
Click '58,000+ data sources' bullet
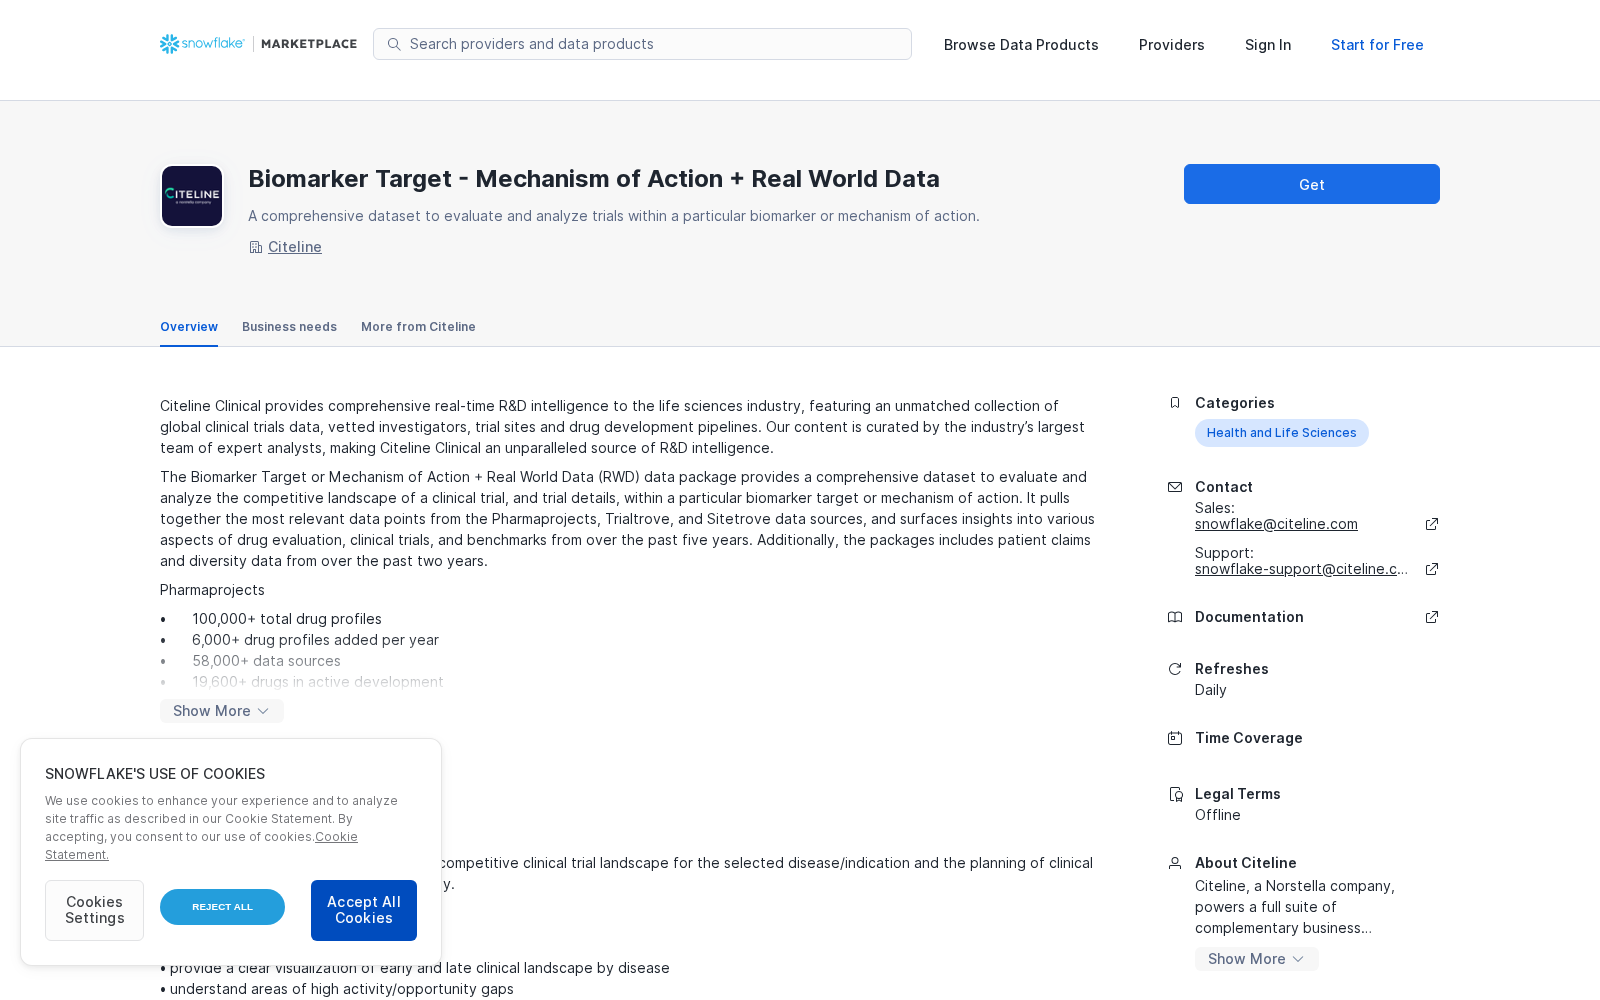[266, 661]
